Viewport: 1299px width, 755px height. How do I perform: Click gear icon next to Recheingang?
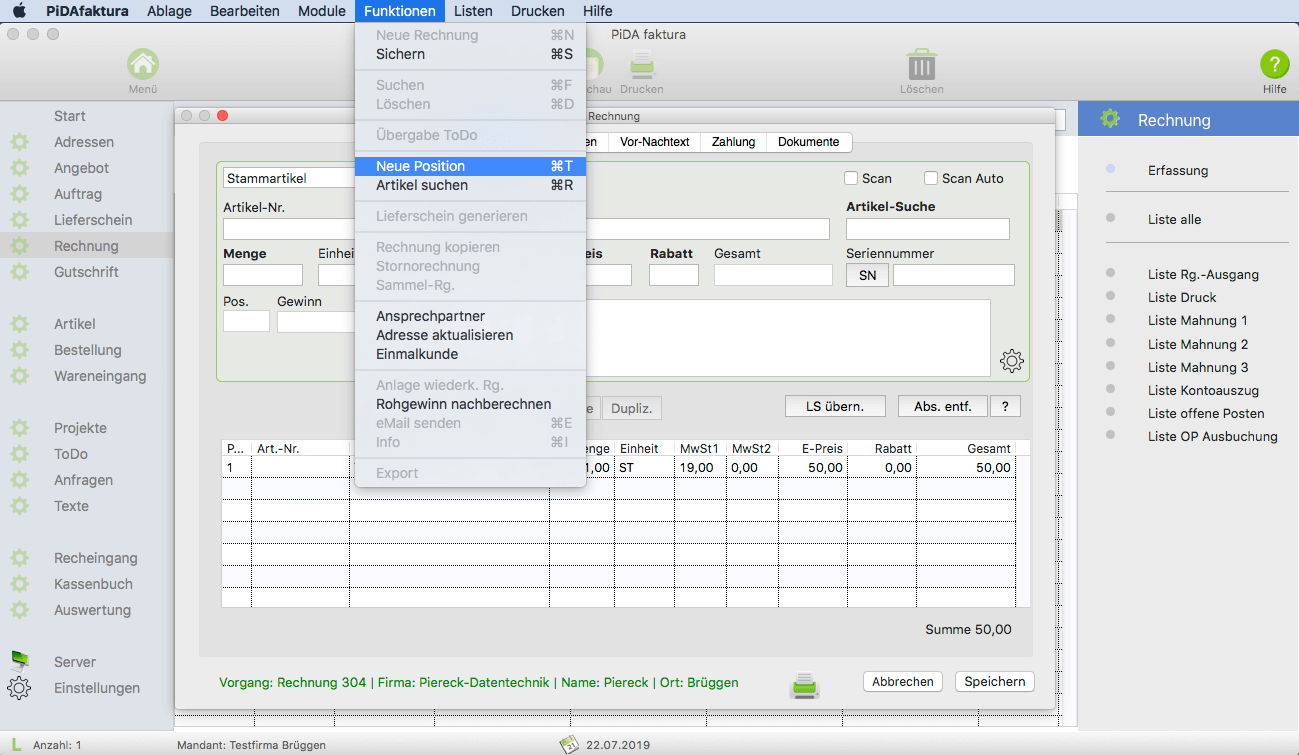20,558
